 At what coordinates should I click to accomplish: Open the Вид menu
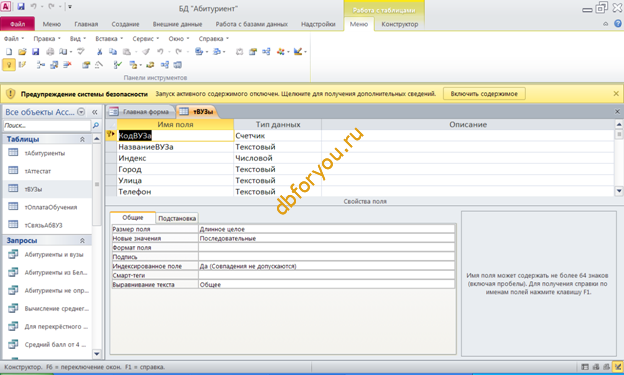click(78, 39)
